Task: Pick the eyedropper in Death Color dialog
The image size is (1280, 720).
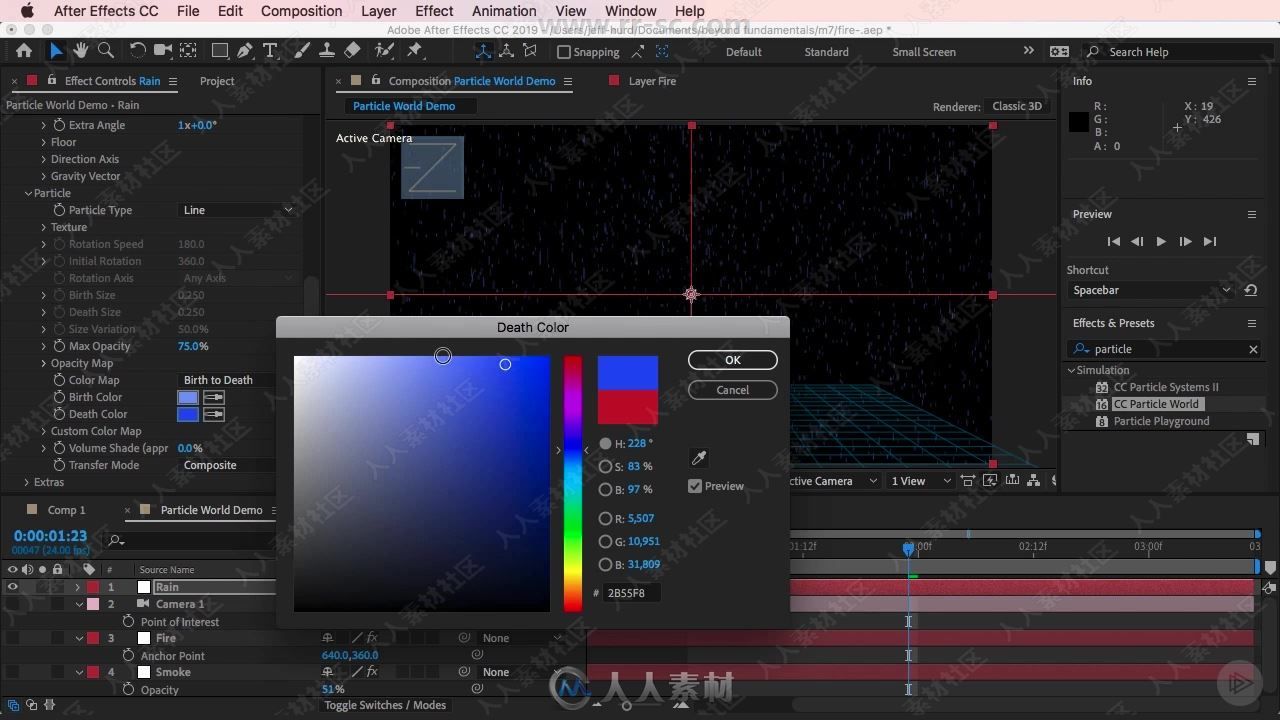Action: pos(699,458)
